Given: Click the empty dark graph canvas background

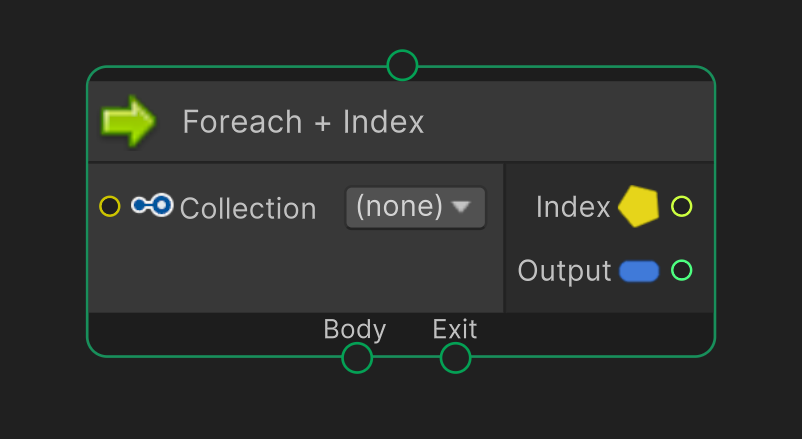Looking at the screenshot, I should click(401, 404).
